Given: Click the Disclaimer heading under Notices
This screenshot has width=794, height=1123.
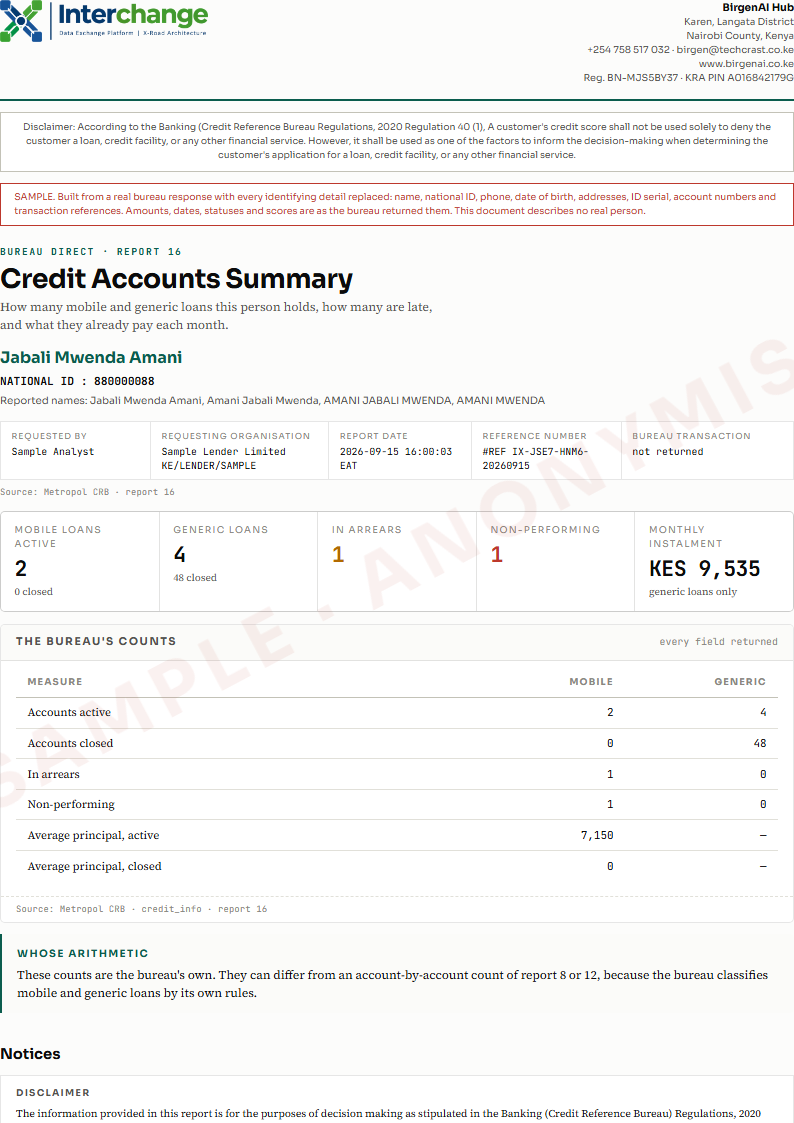Looking at the screenshot, I should coord(53,1092).
